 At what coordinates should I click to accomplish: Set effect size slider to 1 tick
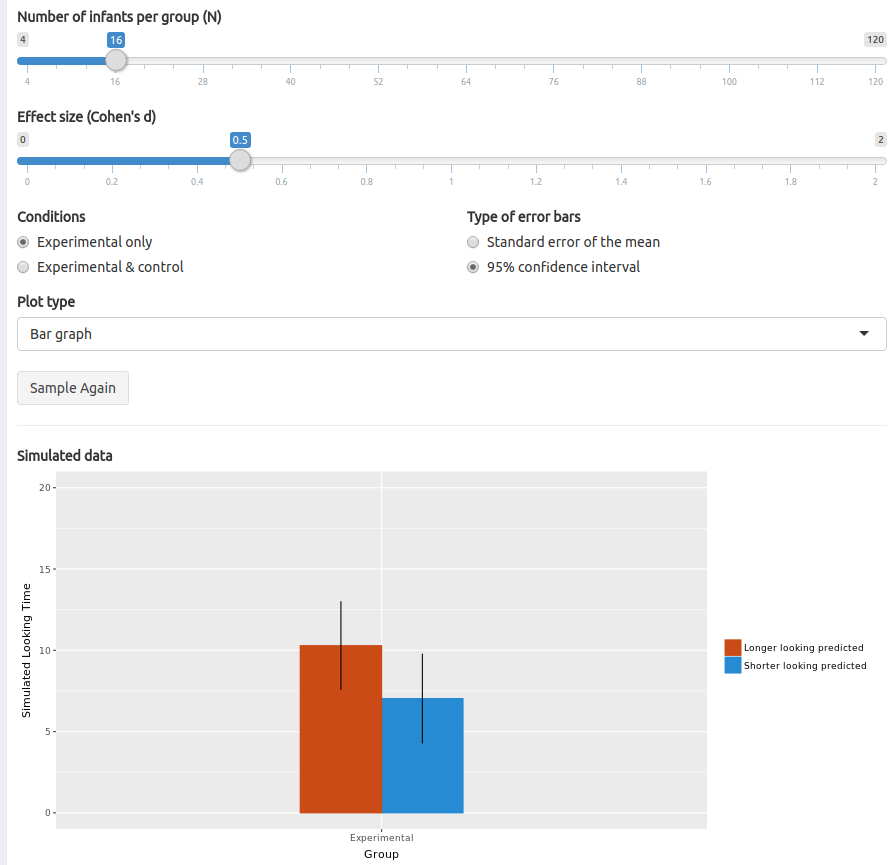point(451,160)
